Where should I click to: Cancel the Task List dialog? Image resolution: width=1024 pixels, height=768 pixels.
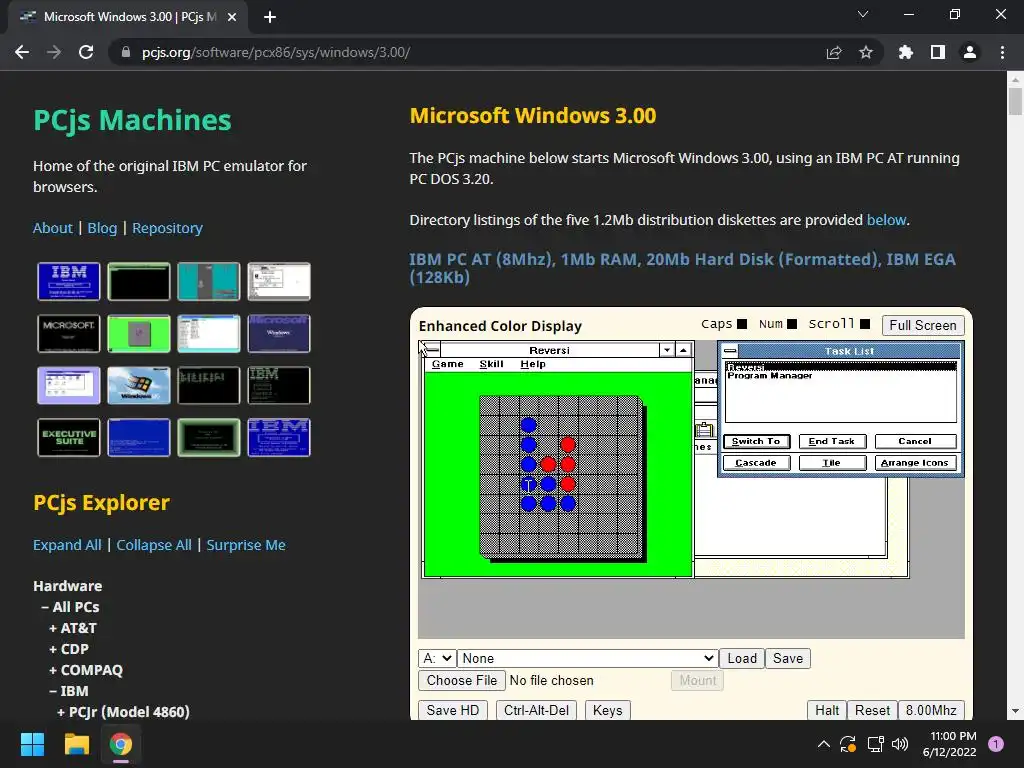click(x=915, y=441)
